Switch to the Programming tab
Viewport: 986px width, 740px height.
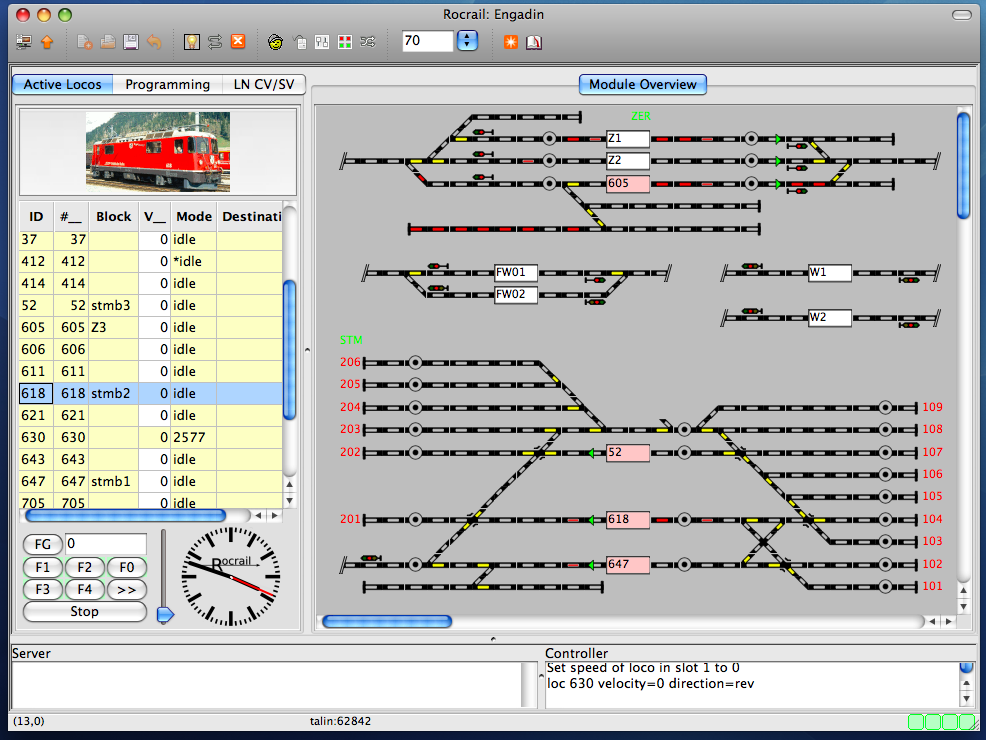pyautogui.click(x=167, y=85)
